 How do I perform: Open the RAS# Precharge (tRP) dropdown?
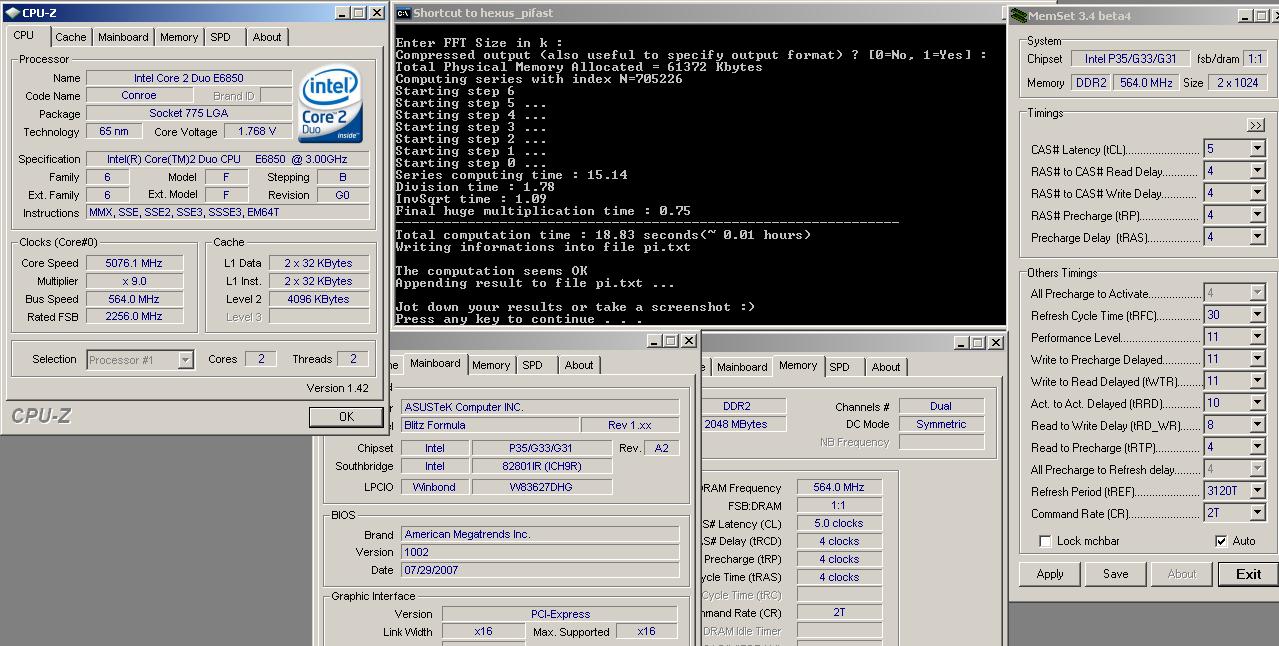[x=1257, y=215]
